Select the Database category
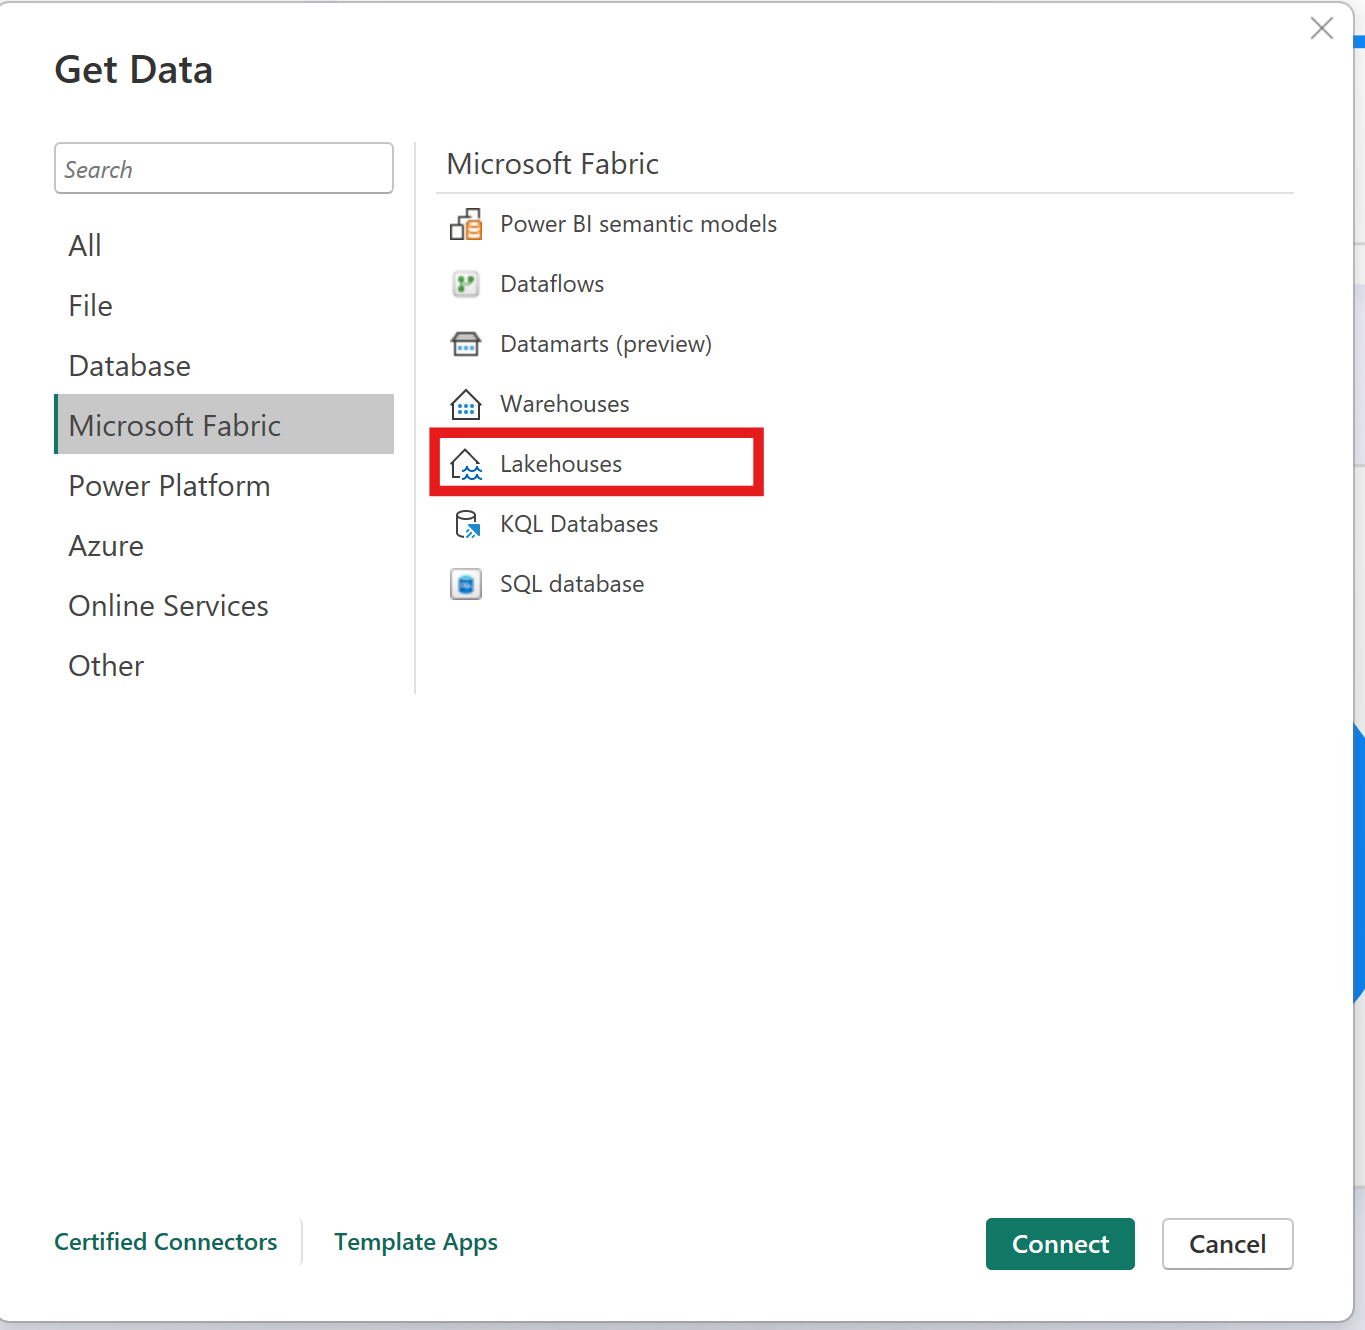Image resolution: width=1365 pixels, height=1330 pixels. (x=224, y=365)
